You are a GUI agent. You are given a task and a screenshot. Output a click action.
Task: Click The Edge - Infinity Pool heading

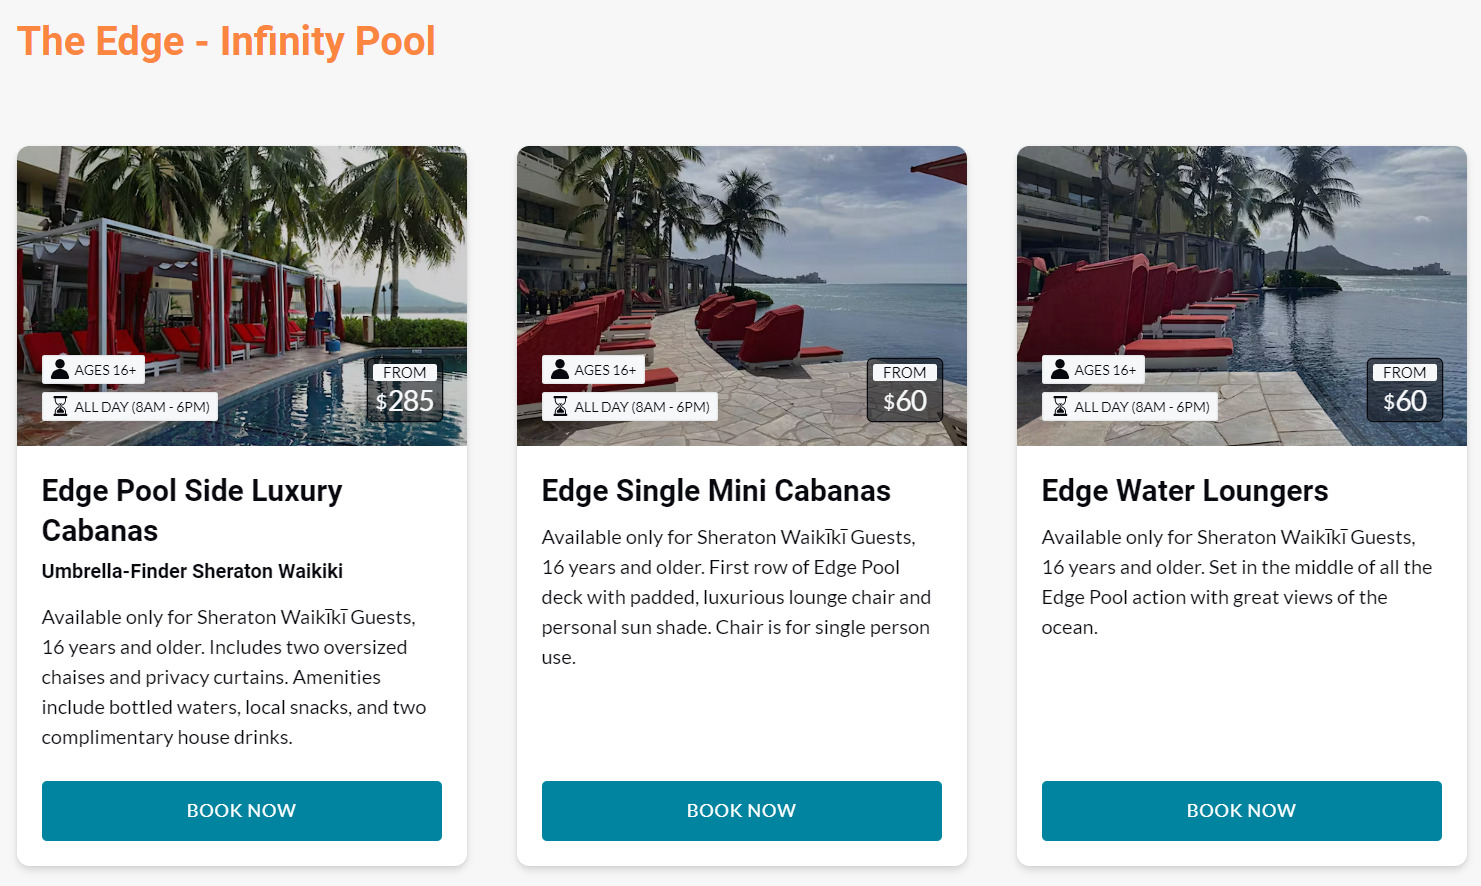point(226,42)
